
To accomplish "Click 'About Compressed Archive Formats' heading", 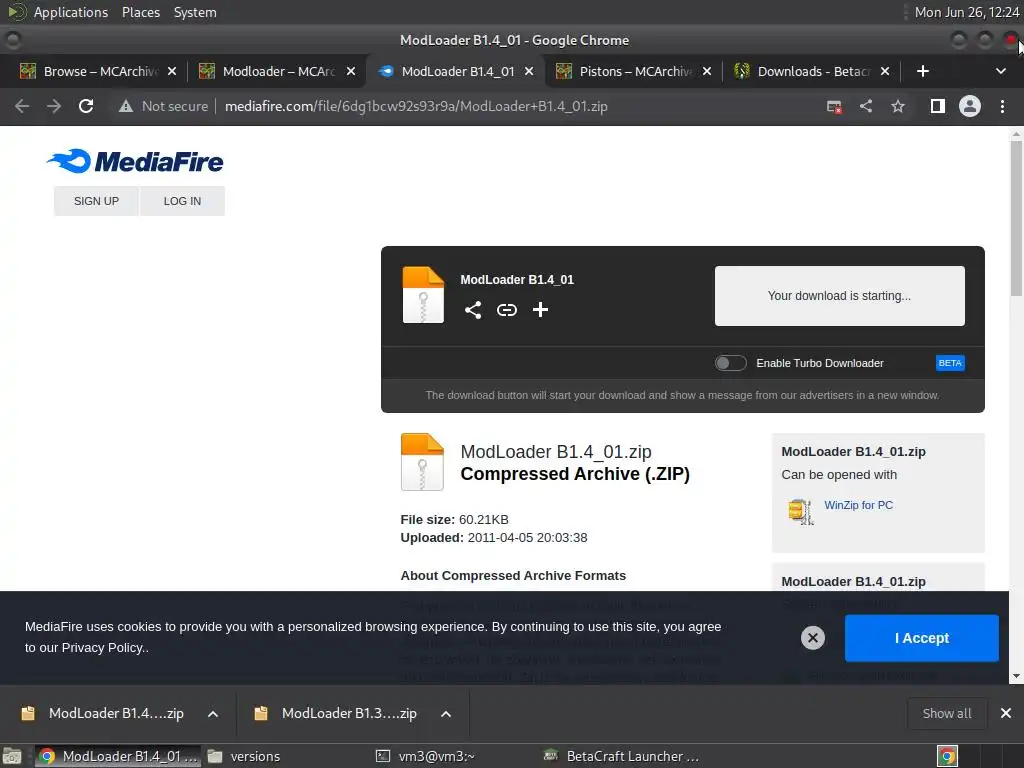I will pos(513,575).
